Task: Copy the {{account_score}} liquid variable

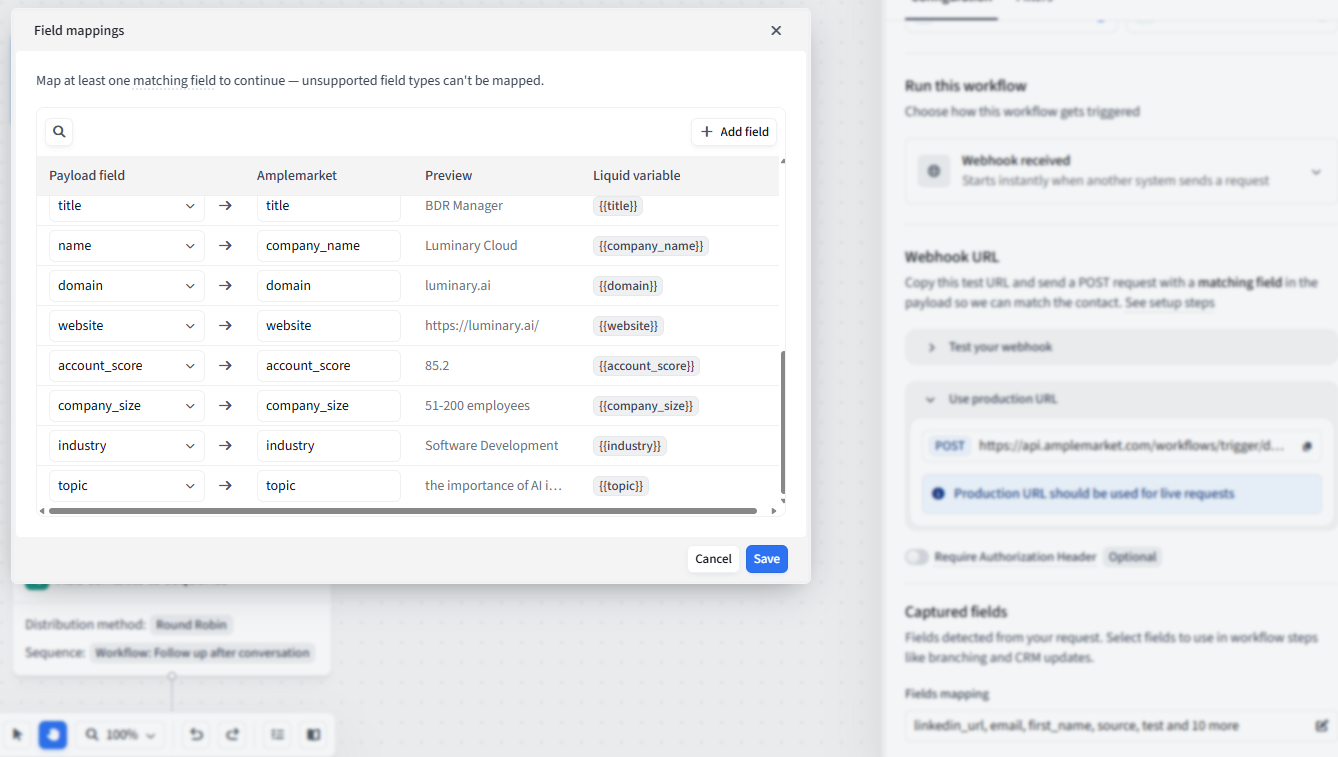Action: 646,366
